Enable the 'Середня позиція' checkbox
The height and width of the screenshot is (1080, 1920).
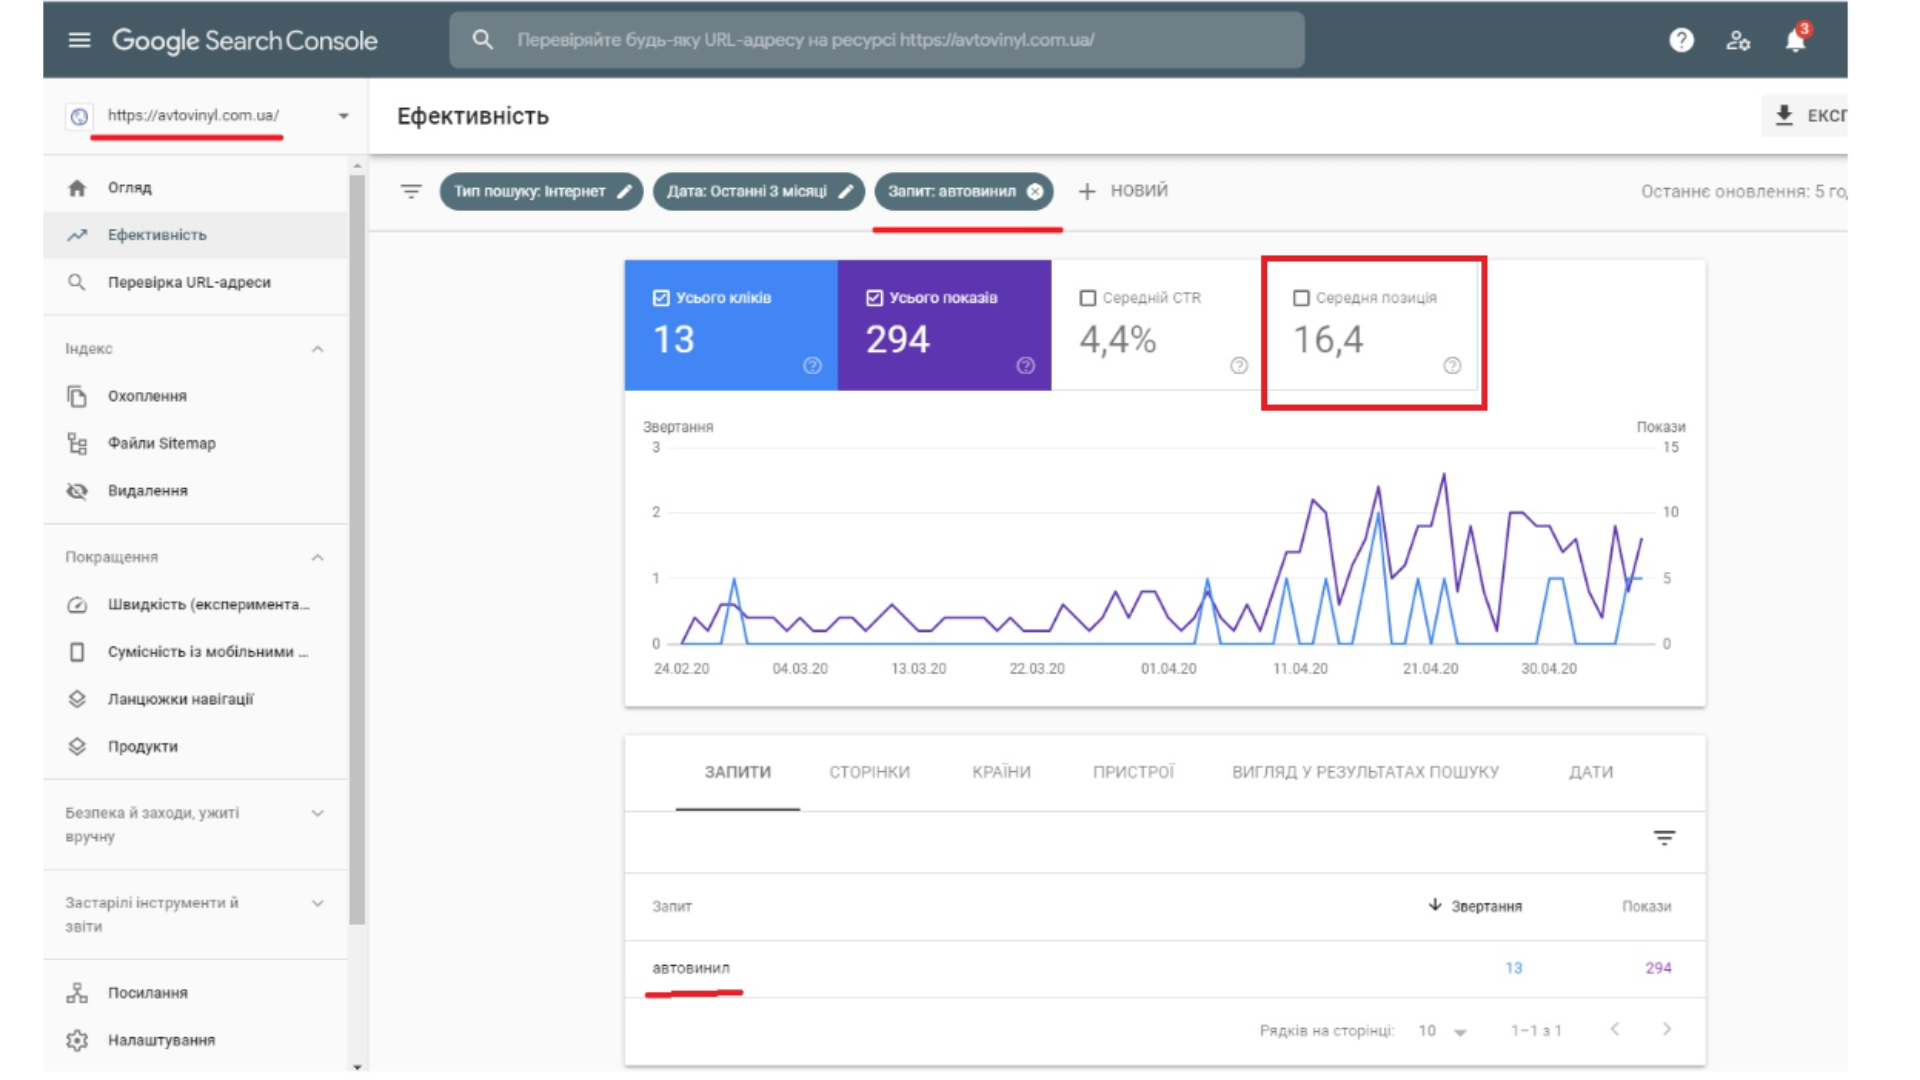click(1301, 298)
